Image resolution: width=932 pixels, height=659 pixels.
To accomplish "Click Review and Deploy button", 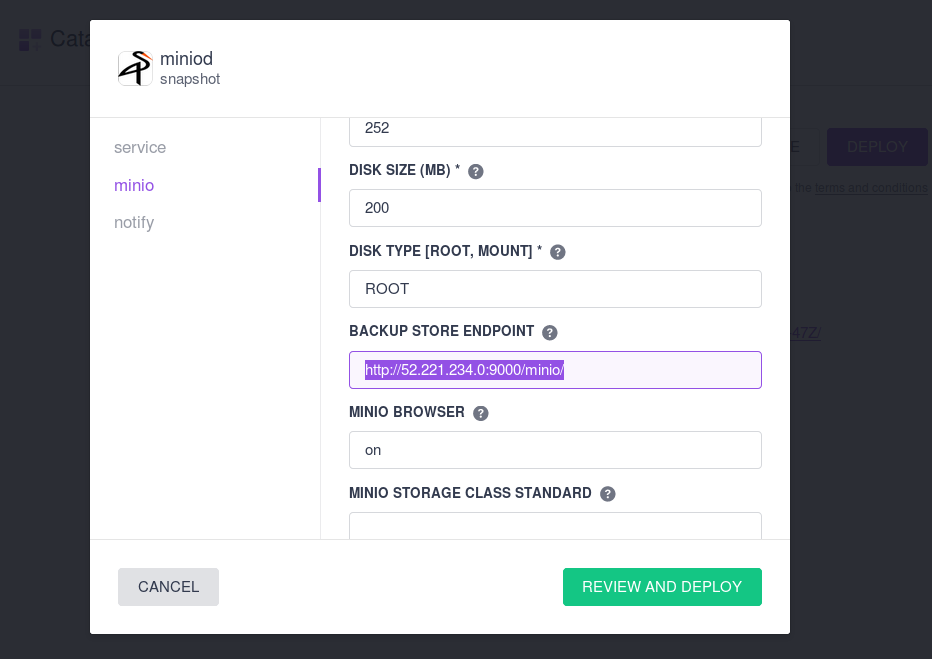I will (662, 587).
